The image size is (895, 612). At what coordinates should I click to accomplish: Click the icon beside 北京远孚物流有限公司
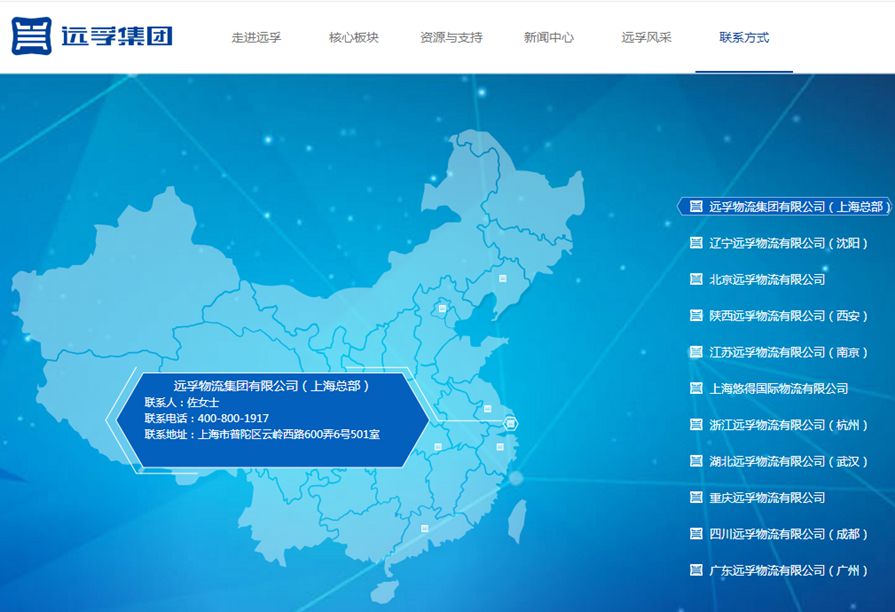coord(696,279)
